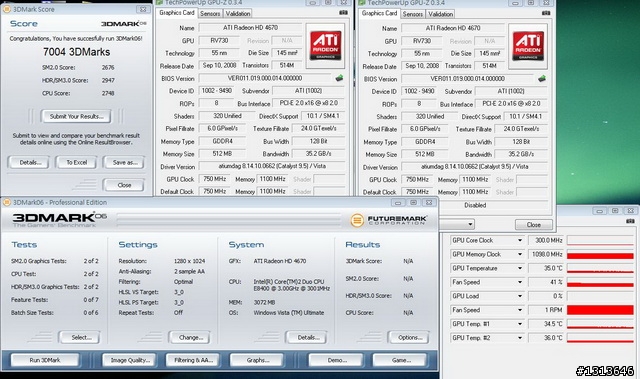This screenshot has height=379, width=640.
Task: Click Select under the Tests section
Action: pyautogui.click(x=80, y=337)
